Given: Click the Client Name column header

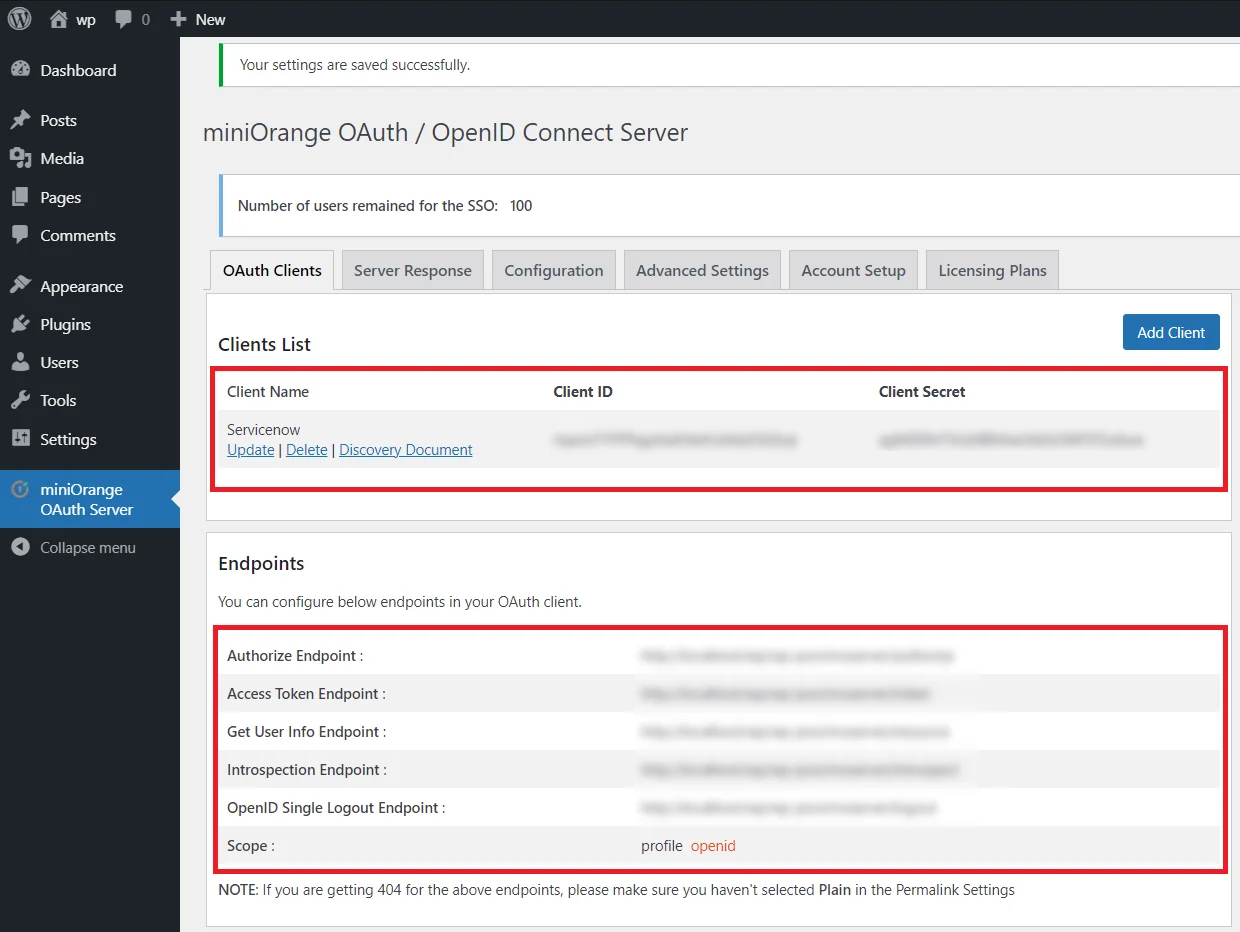Looking at the screenshot, I should (268, 392).
